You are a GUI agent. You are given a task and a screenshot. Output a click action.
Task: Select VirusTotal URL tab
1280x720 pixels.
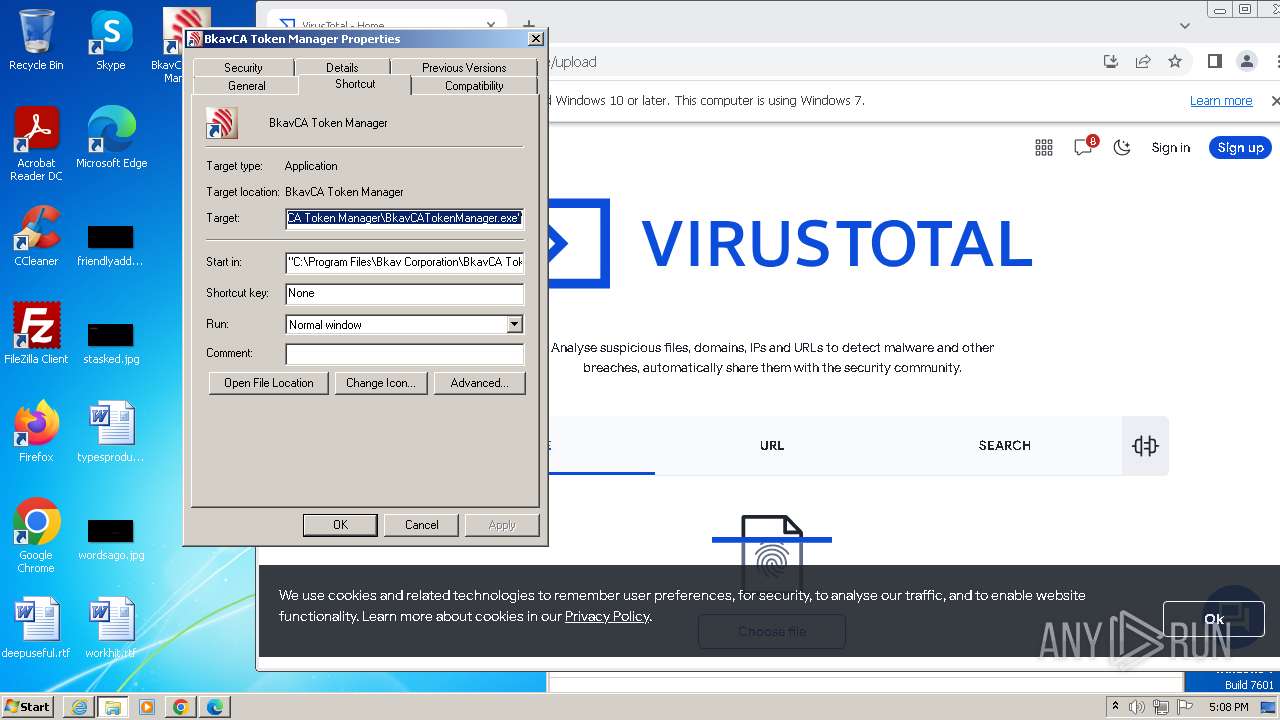(772, 446)
